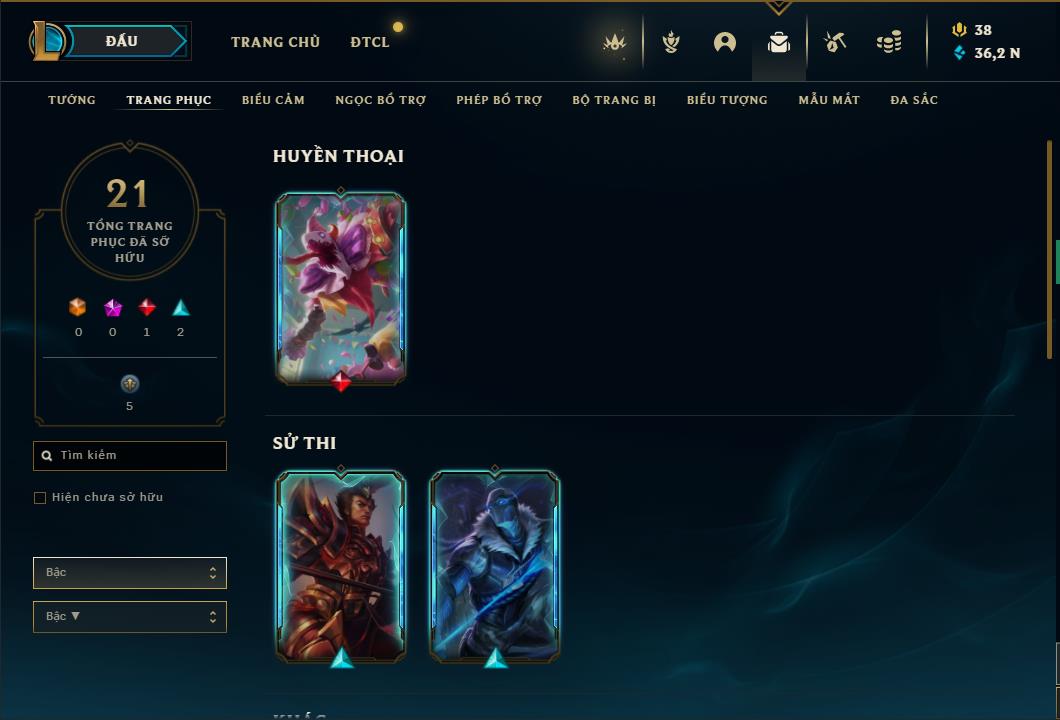Open the glowing event crest icon
The image size is (1060, 720).
(615, 43)
